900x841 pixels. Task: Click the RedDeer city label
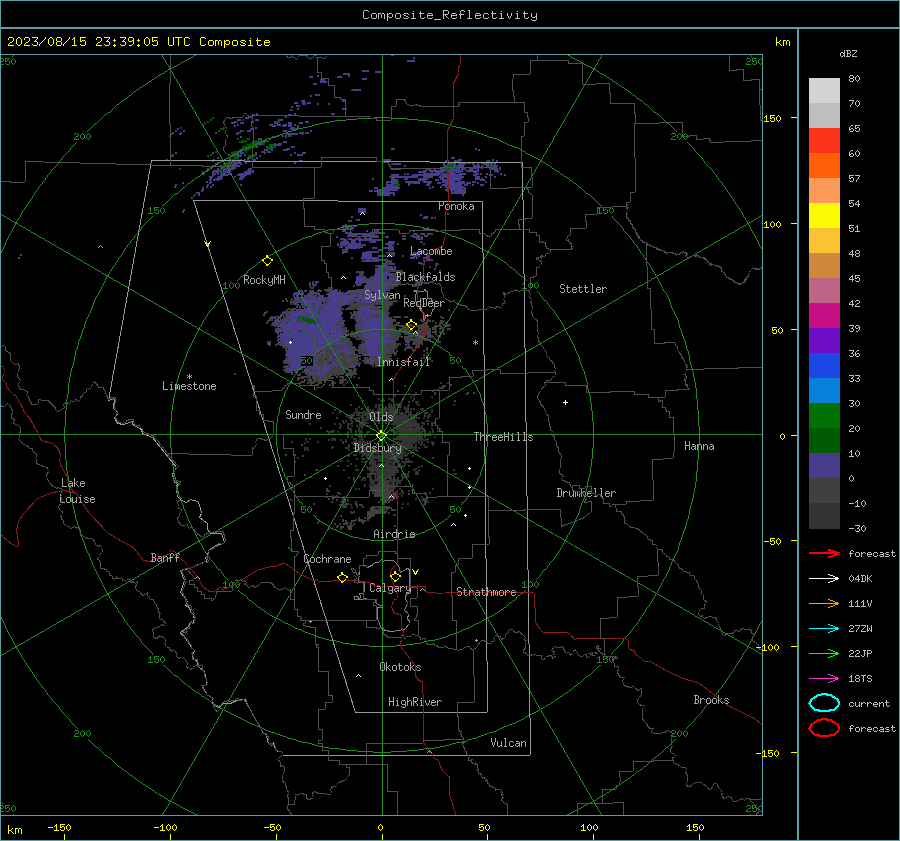coord(424,303)
